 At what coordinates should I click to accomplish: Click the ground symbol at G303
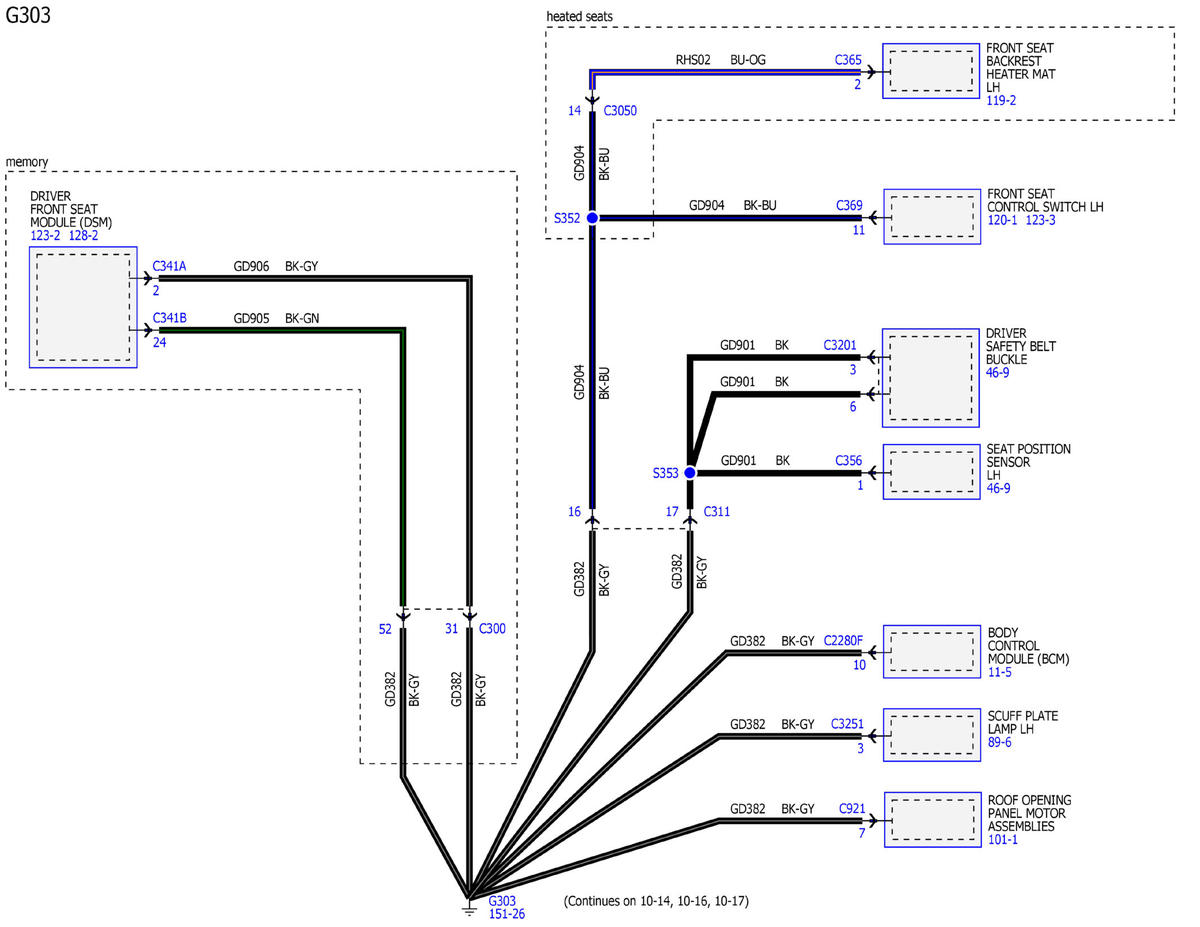click(x=468, y=905)
